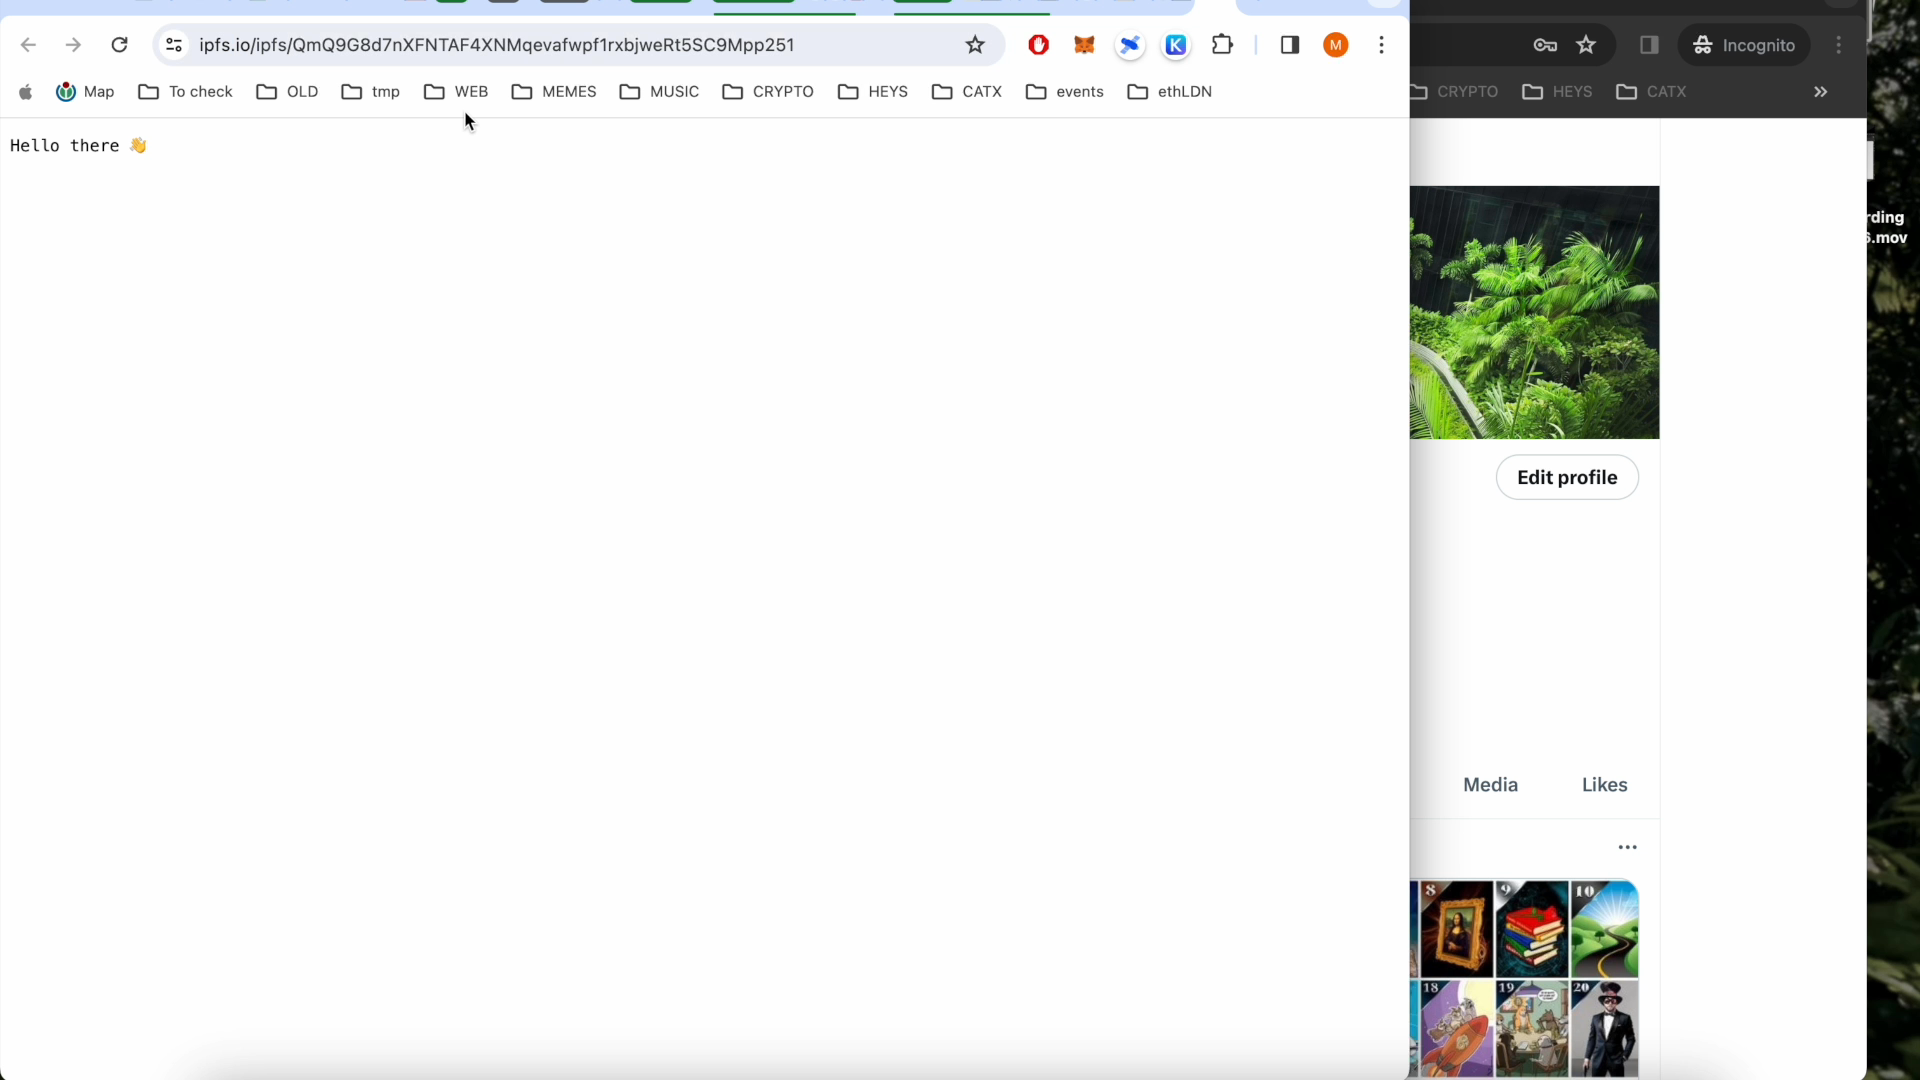The height and width of the screenshot is (1080, 1920).
Task: Show more bookmarks with double chevron
Action: (1821, 92)
